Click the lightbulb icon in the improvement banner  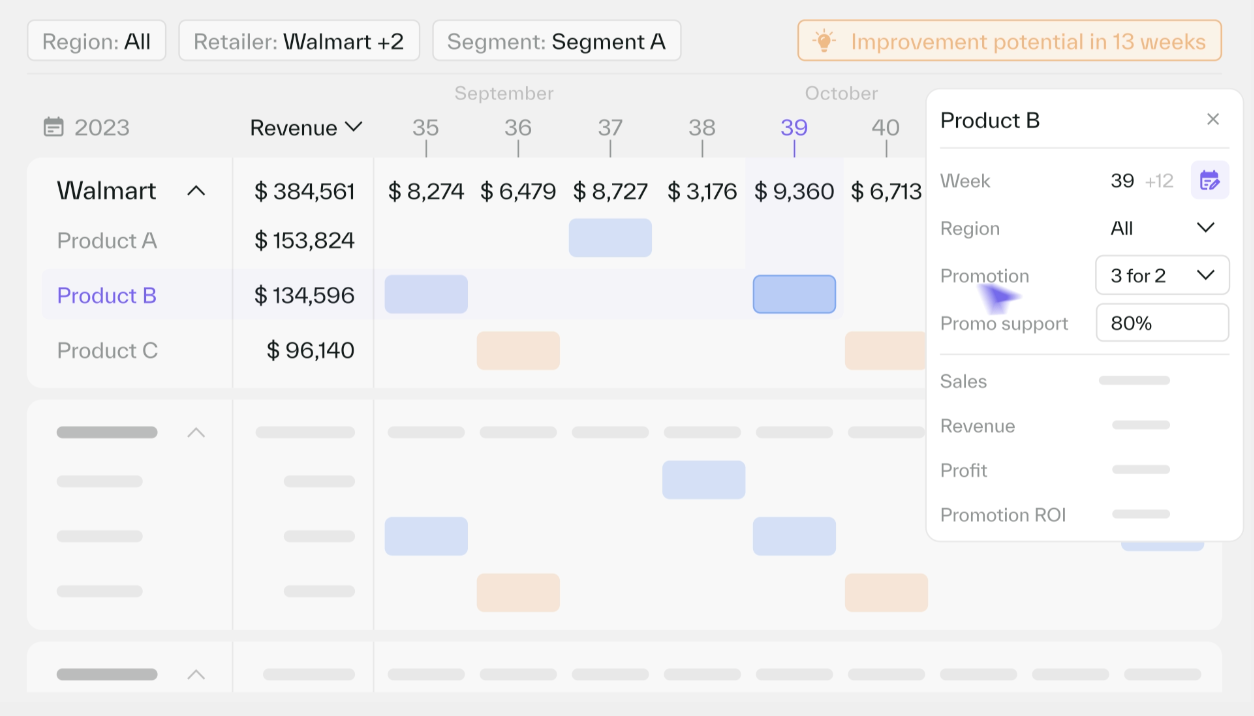pyautogui.click(x=824, y=41)
